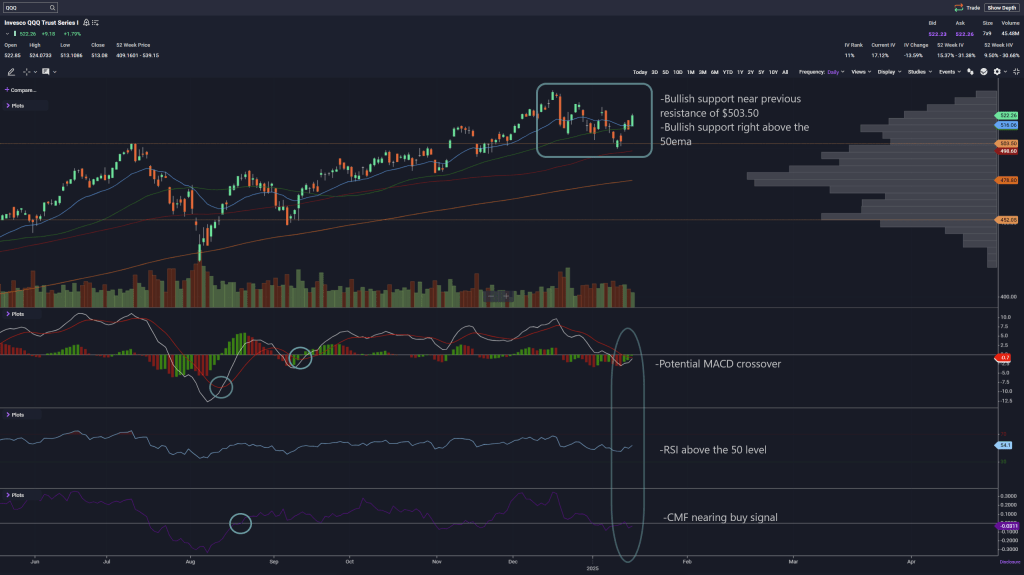Click the purple Bid price 522.23

point(937,34)
